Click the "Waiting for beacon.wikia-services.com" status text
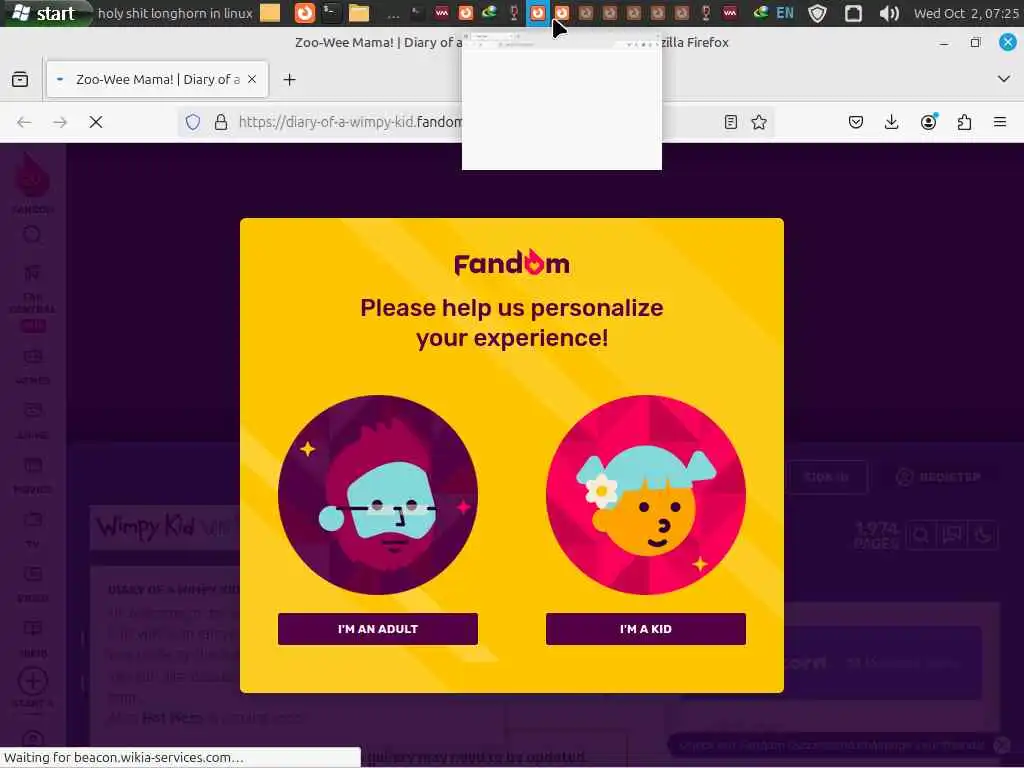 coord(124,758)
